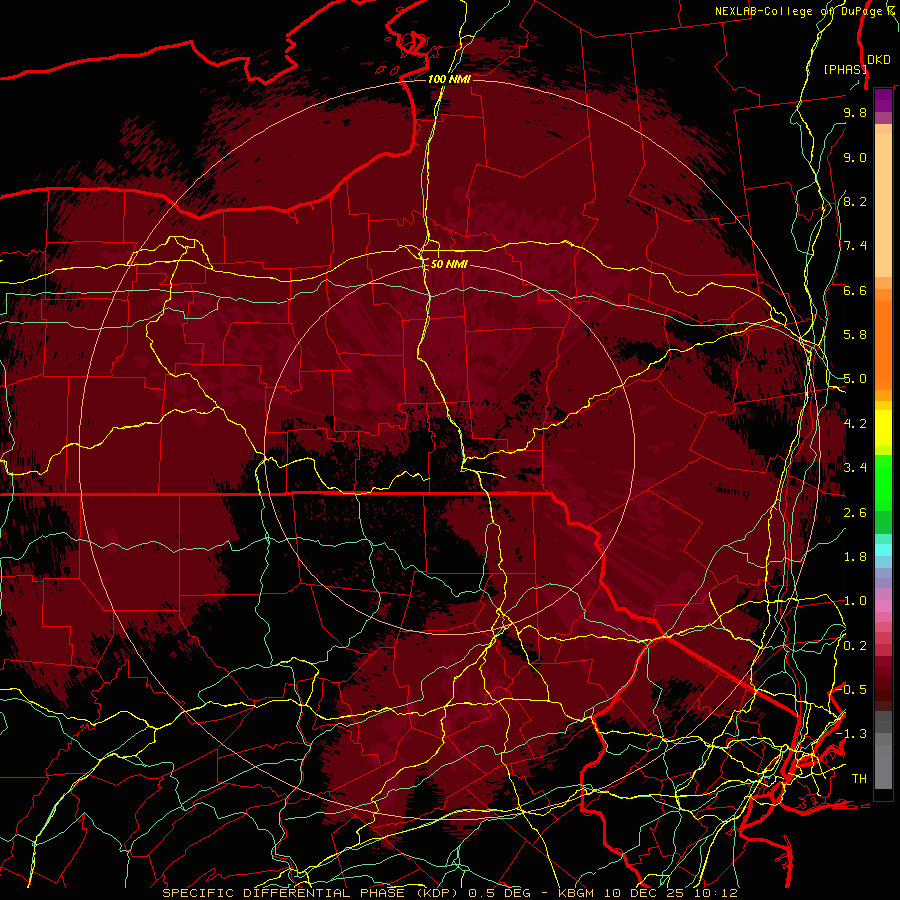Click the TH label at the legend bottom

[x=859, y=779]
